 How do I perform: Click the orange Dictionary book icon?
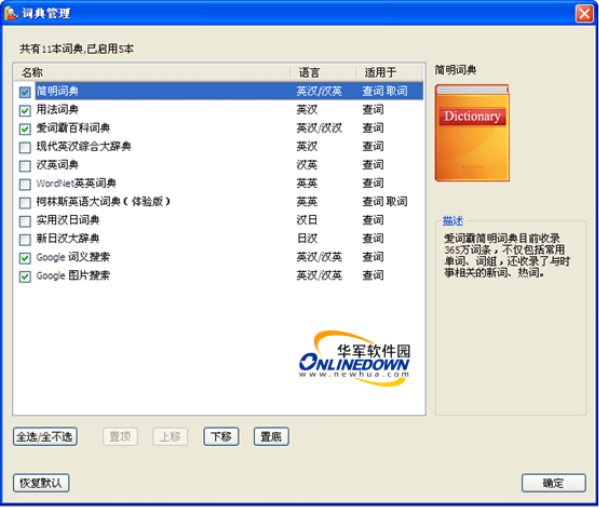(x=472, y=133)
